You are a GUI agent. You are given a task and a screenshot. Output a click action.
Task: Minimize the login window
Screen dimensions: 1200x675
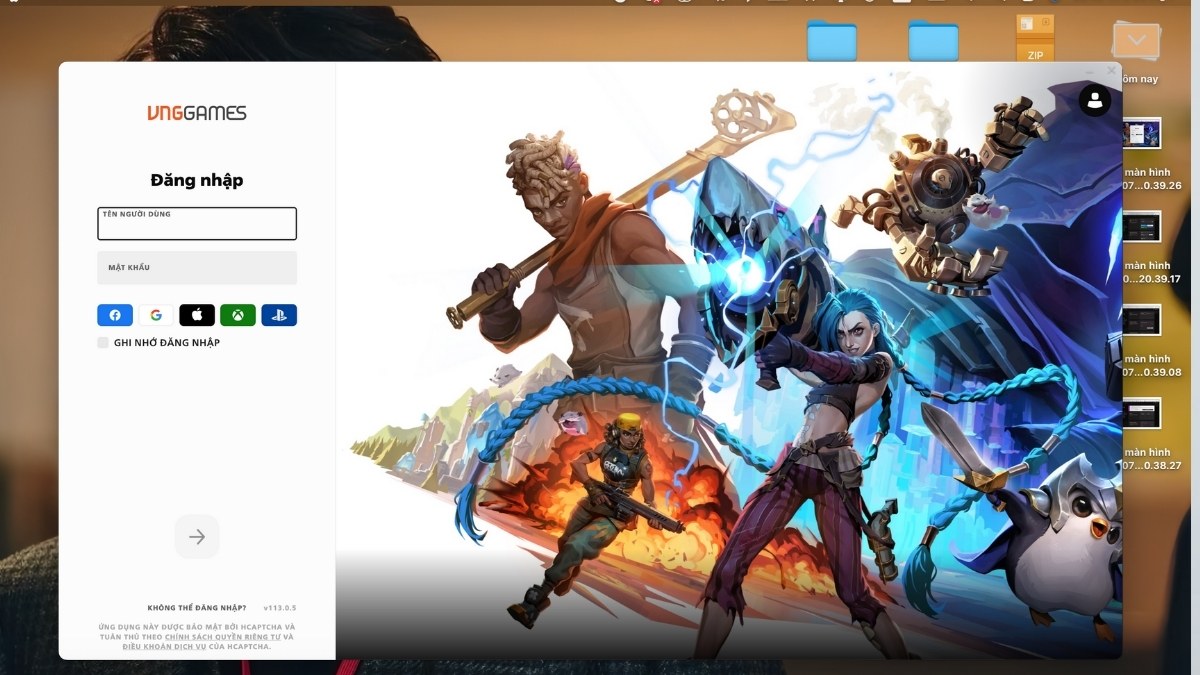point(1089,71)
